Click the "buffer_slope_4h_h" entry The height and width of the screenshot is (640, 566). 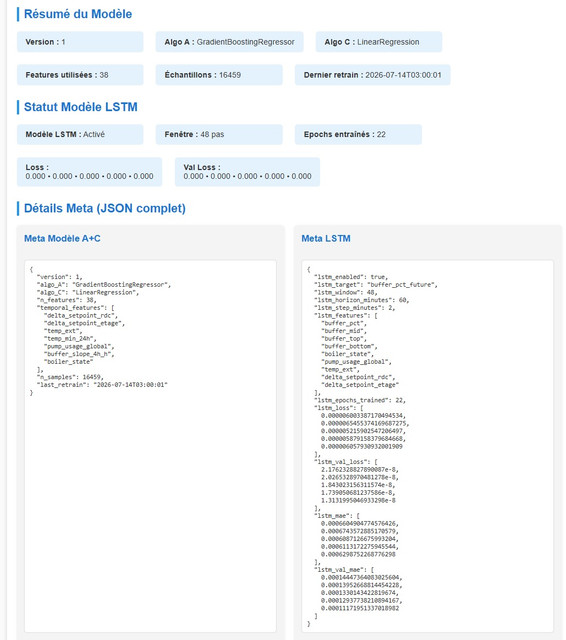point(79,354)
